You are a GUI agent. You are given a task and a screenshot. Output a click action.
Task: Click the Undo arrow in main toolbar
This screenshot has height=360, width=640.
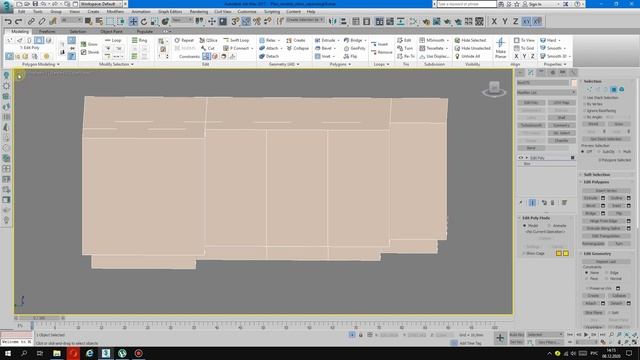[8, 21]
